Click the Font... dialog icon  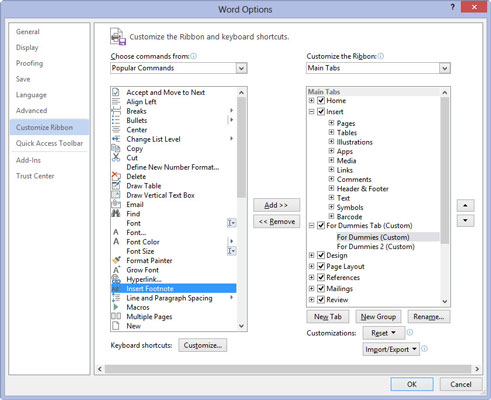116,232
